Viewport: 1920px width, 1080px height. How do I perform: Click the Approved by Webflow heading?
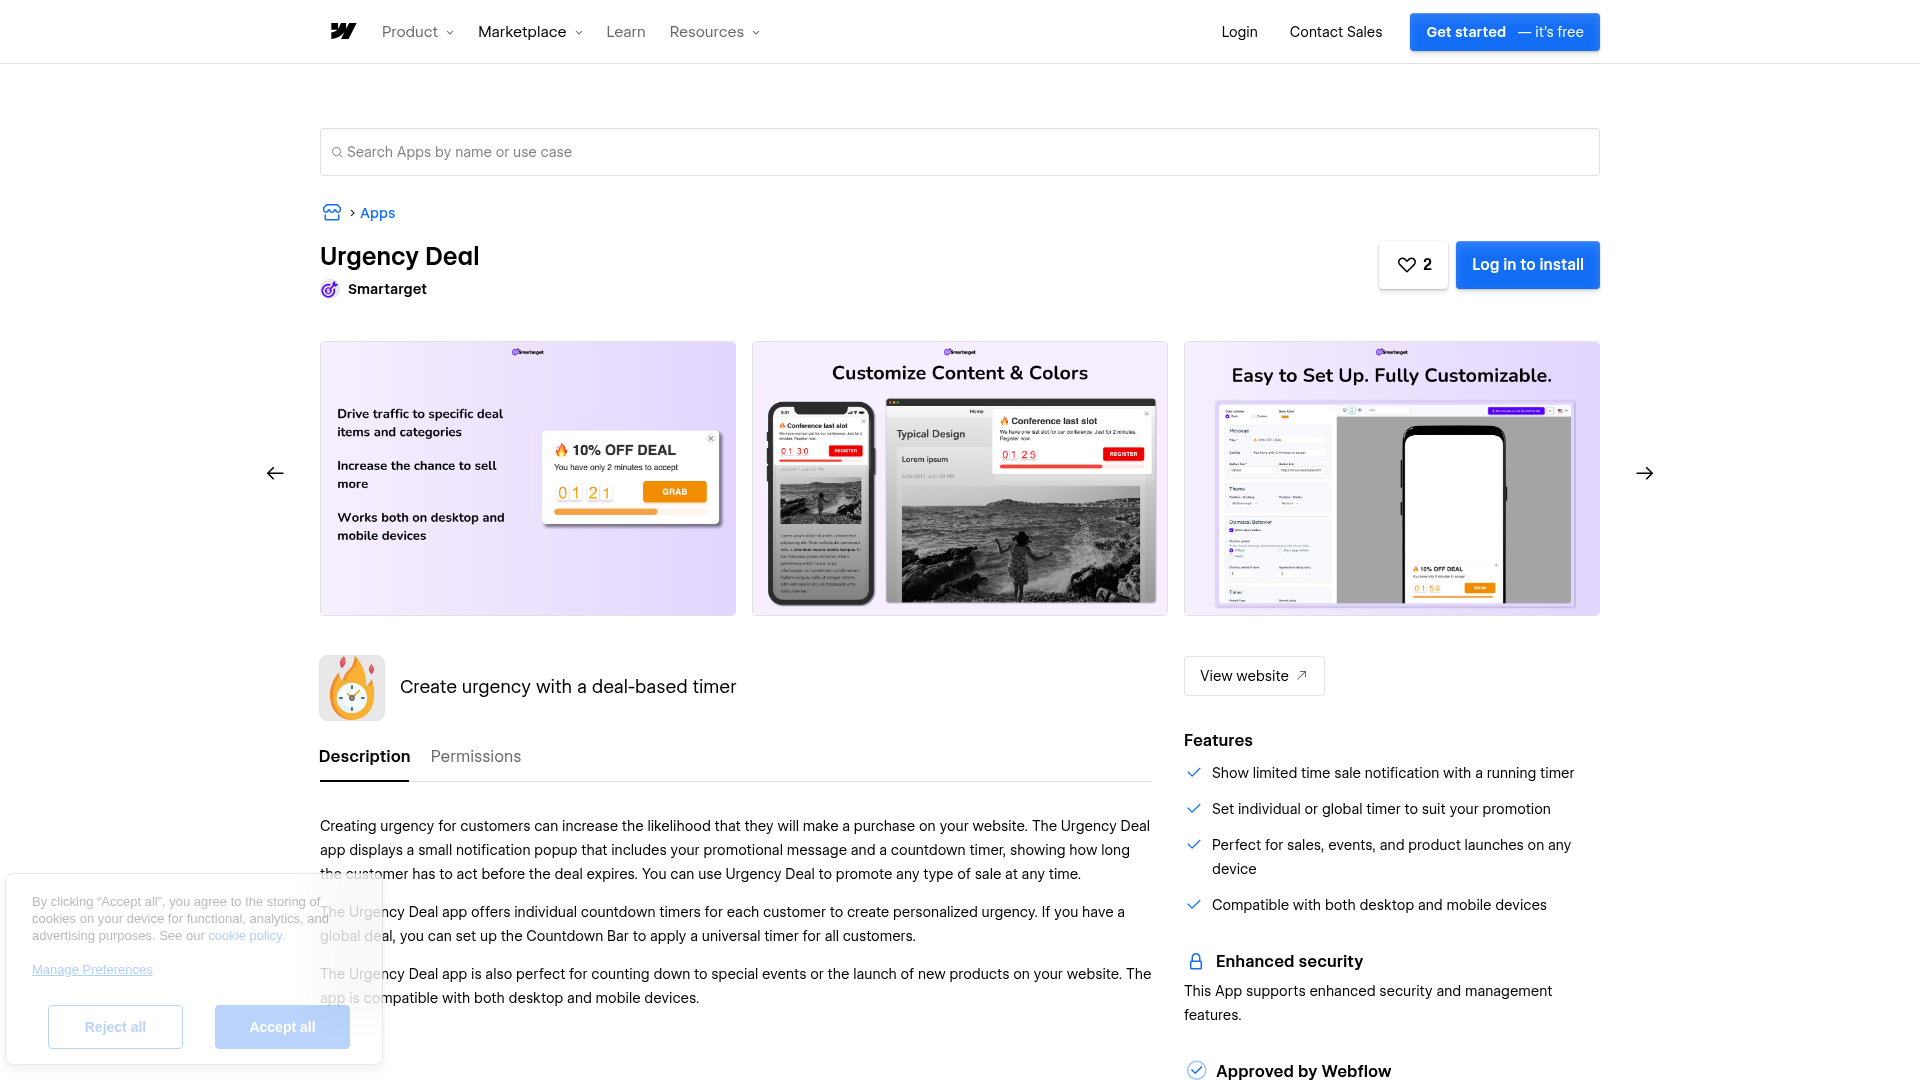coord(1303,1071)
